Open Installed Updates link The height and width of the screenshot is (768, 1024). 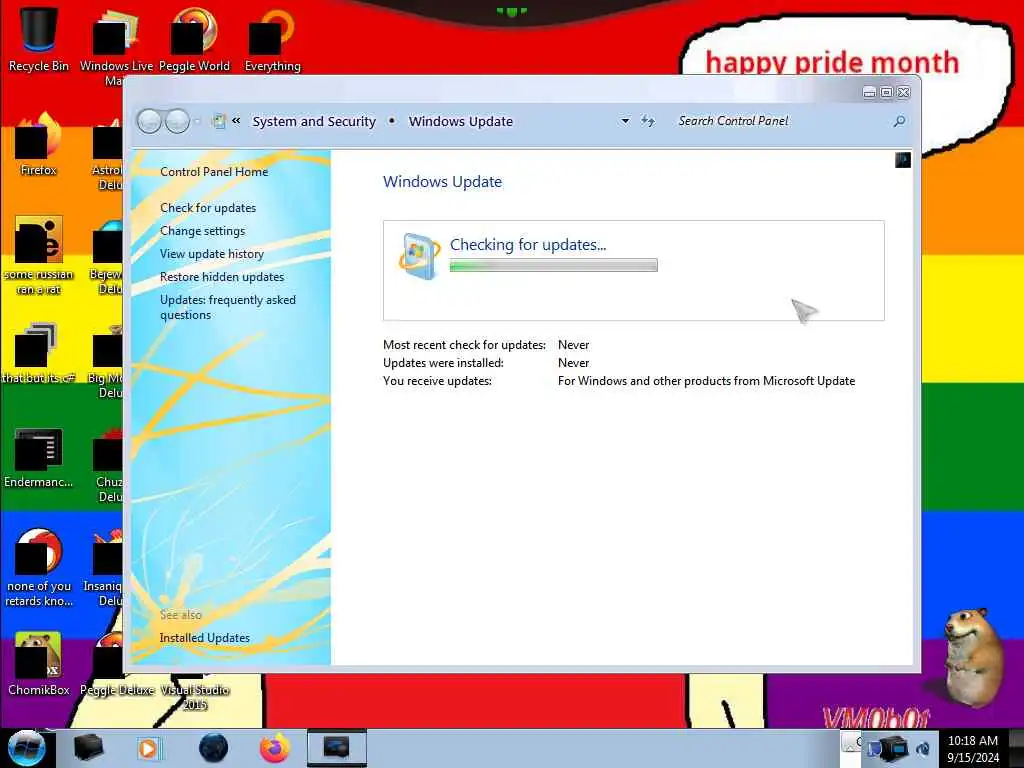204,637
